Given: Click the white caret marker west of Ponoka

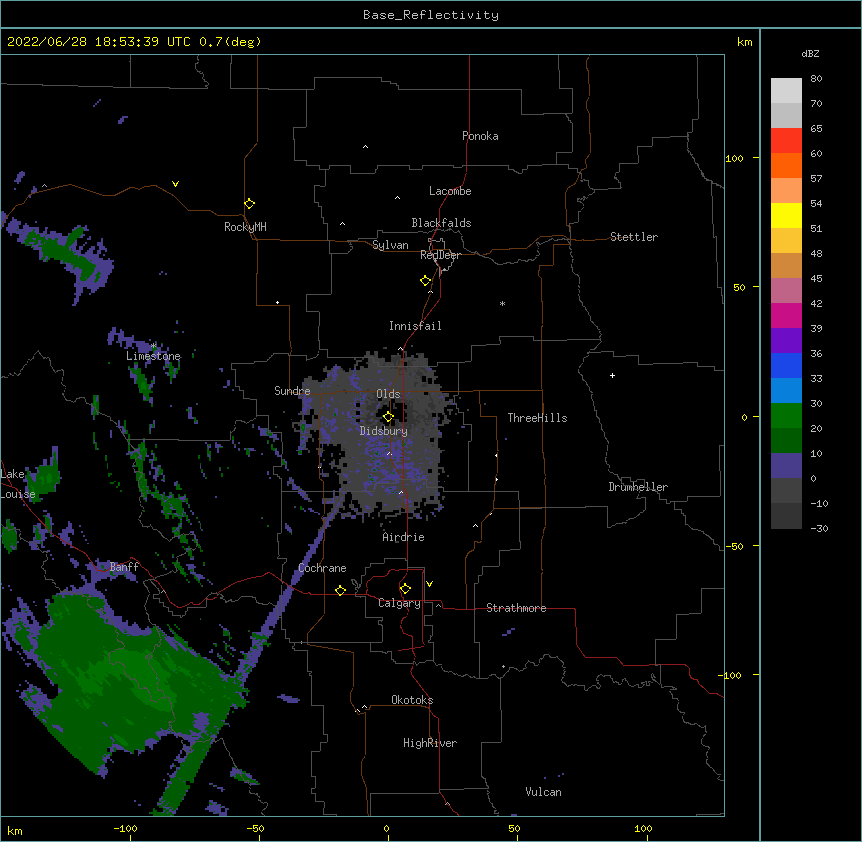Looking at the screenshot, I should click(x=366, y=147).
